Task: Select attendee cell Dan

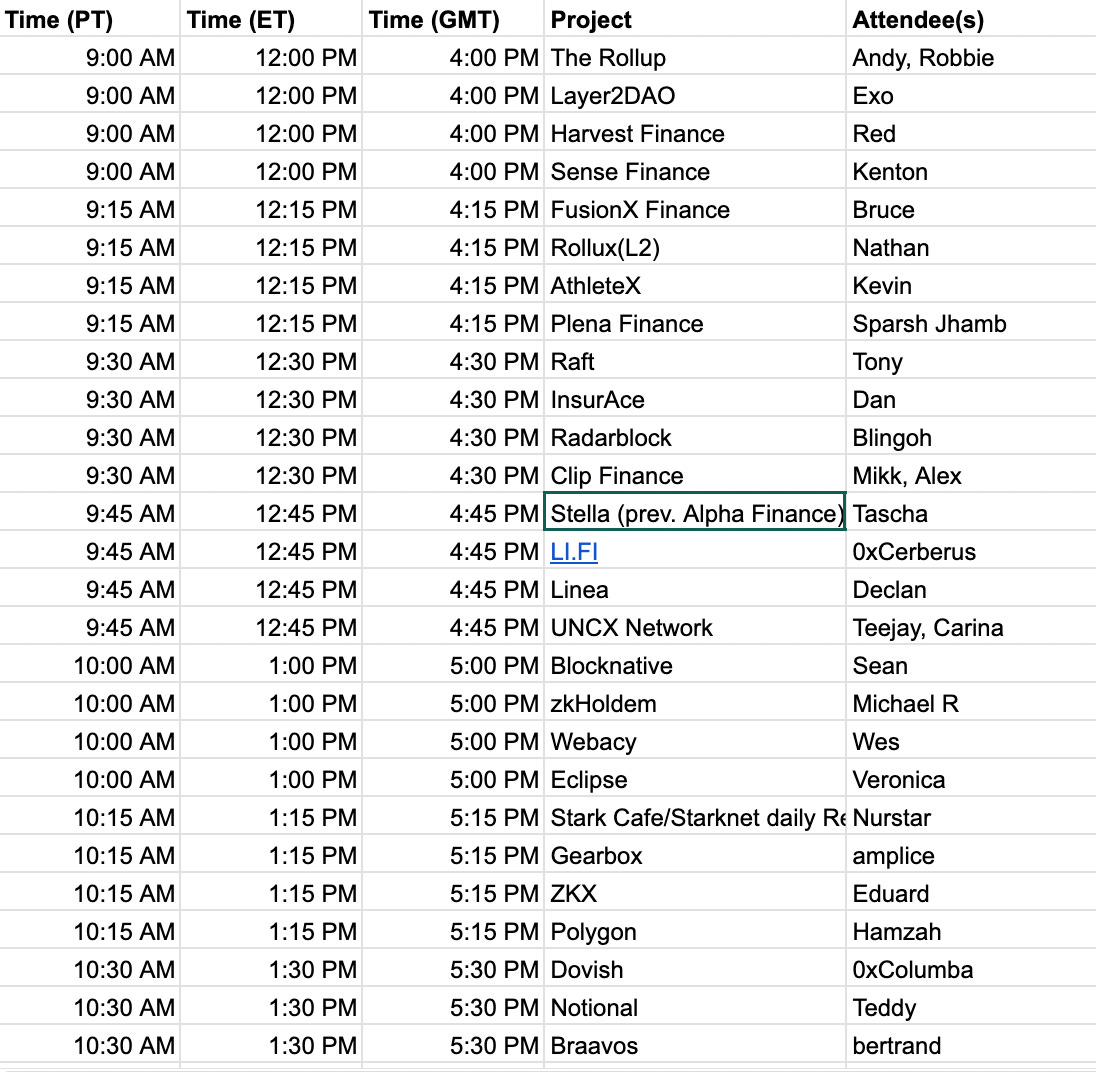Action: coord(972,399)
